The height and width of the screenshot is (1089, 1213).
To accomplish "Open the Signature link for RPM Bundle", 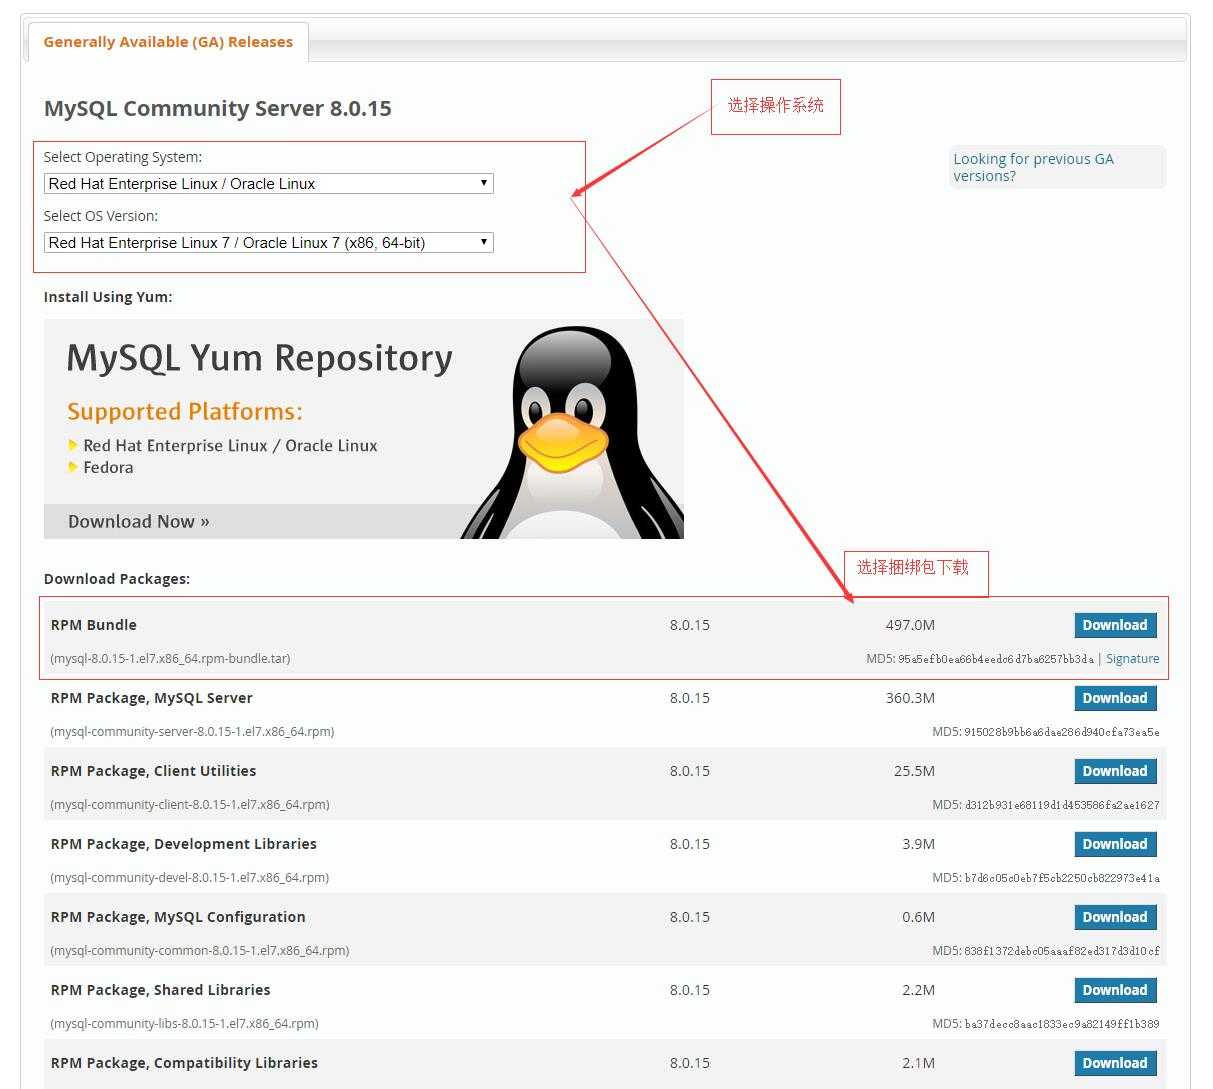I will pos(1132,659).
